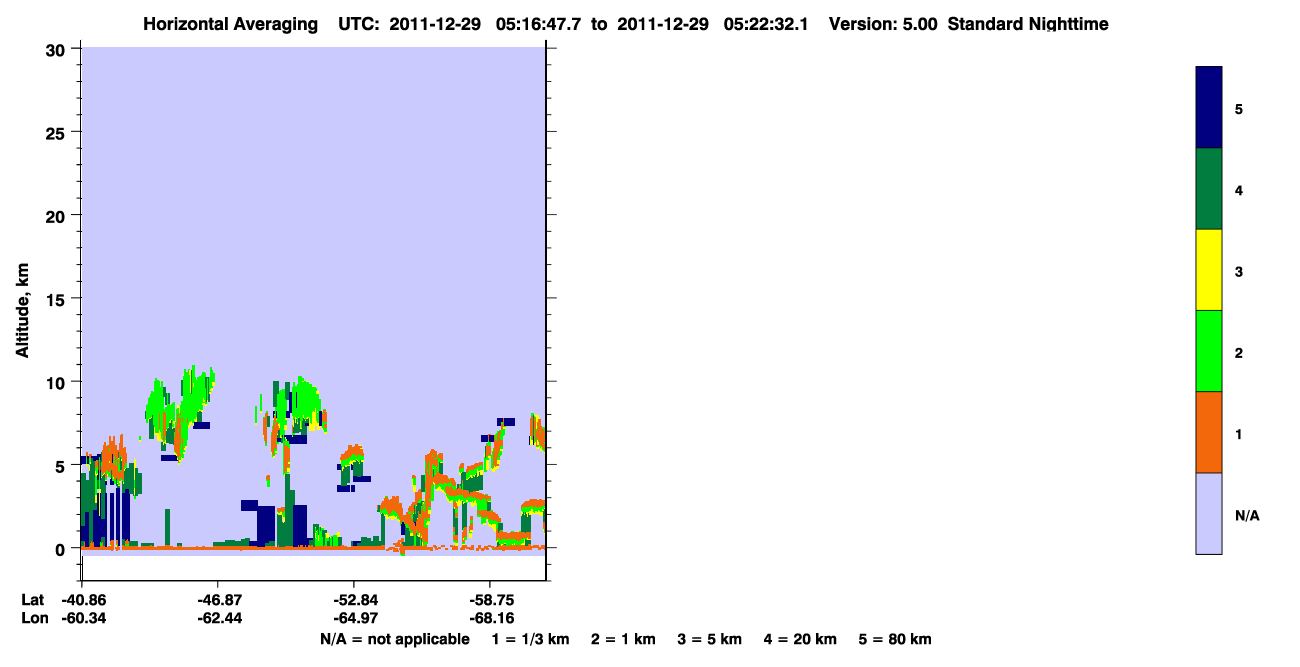The image size is (1300, 667).
Task: Click the '20' altitude tick label
Action: click(58, 216)
